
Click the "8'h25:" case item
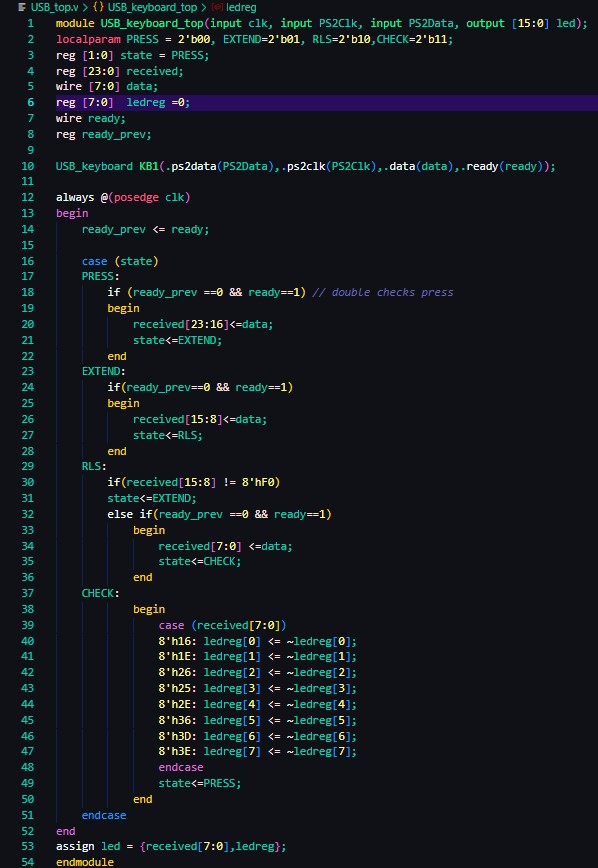tap(178, 688)
